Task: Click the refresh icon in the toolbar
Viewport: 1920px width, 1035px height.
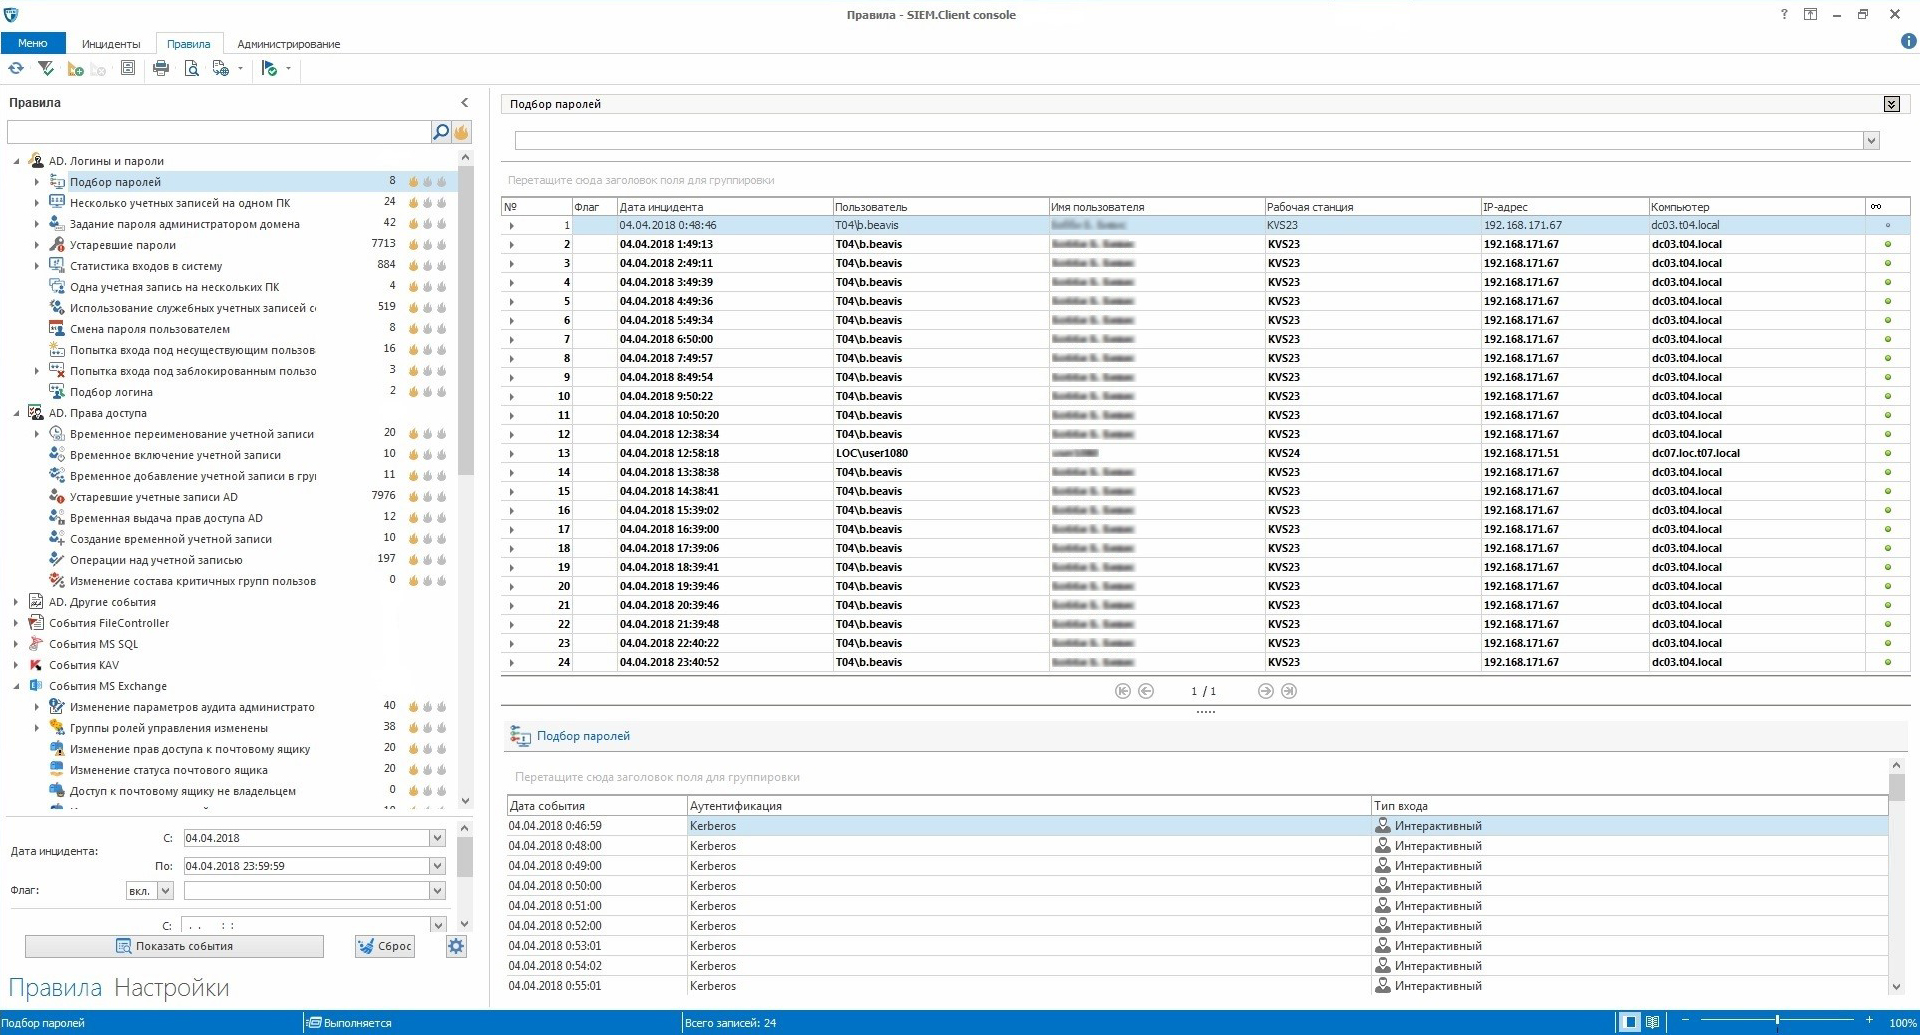Action: coord(16,69)
